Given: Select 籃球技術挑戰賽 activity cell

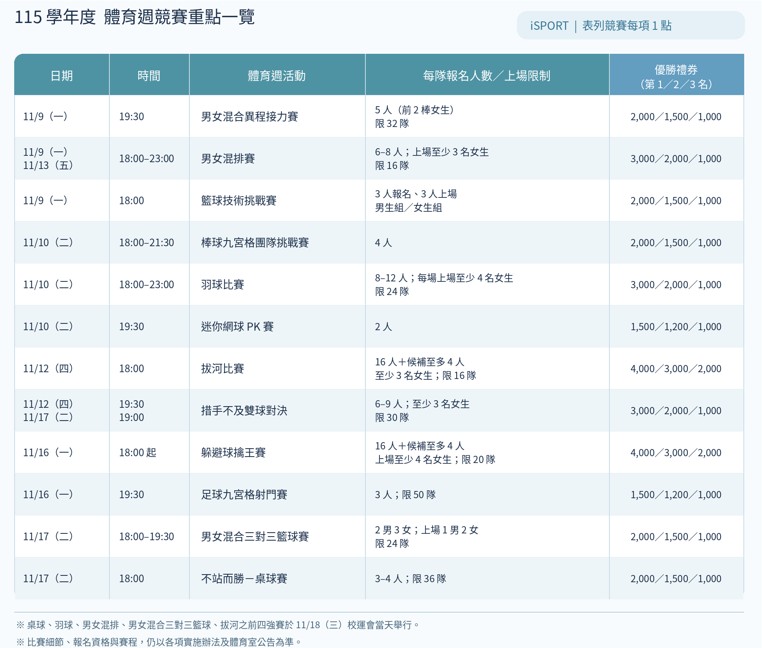Looking at the screenshot, I should coord(277,200).
